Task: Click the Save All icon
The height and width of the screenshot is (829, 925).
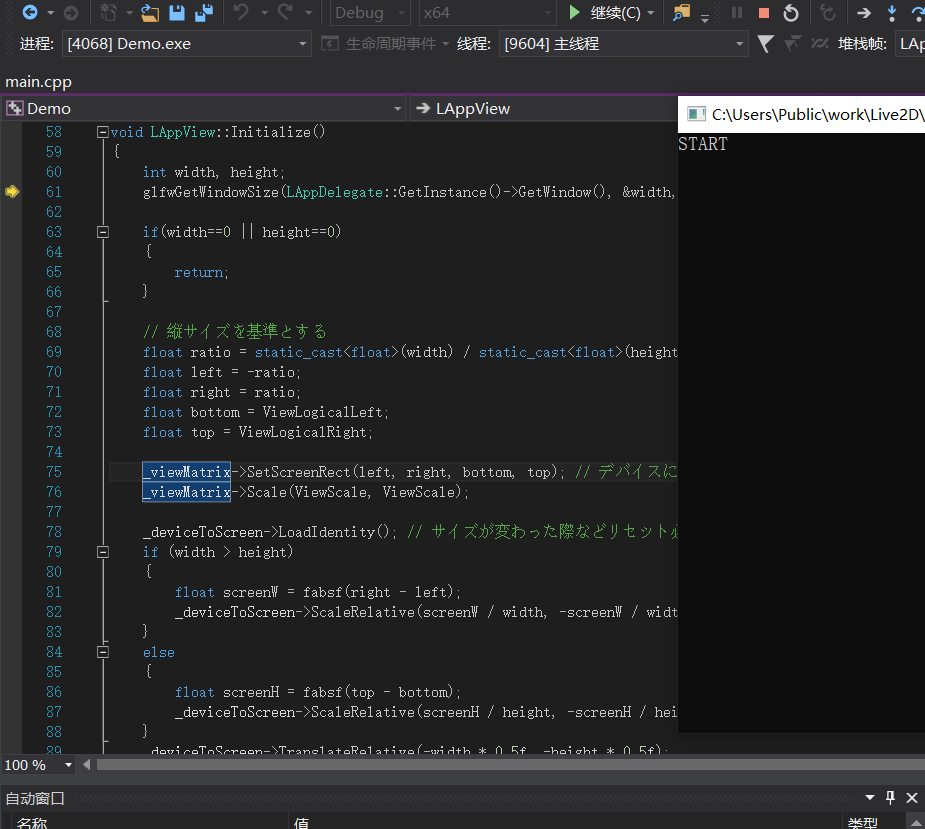Action: [x=204, y=13]
